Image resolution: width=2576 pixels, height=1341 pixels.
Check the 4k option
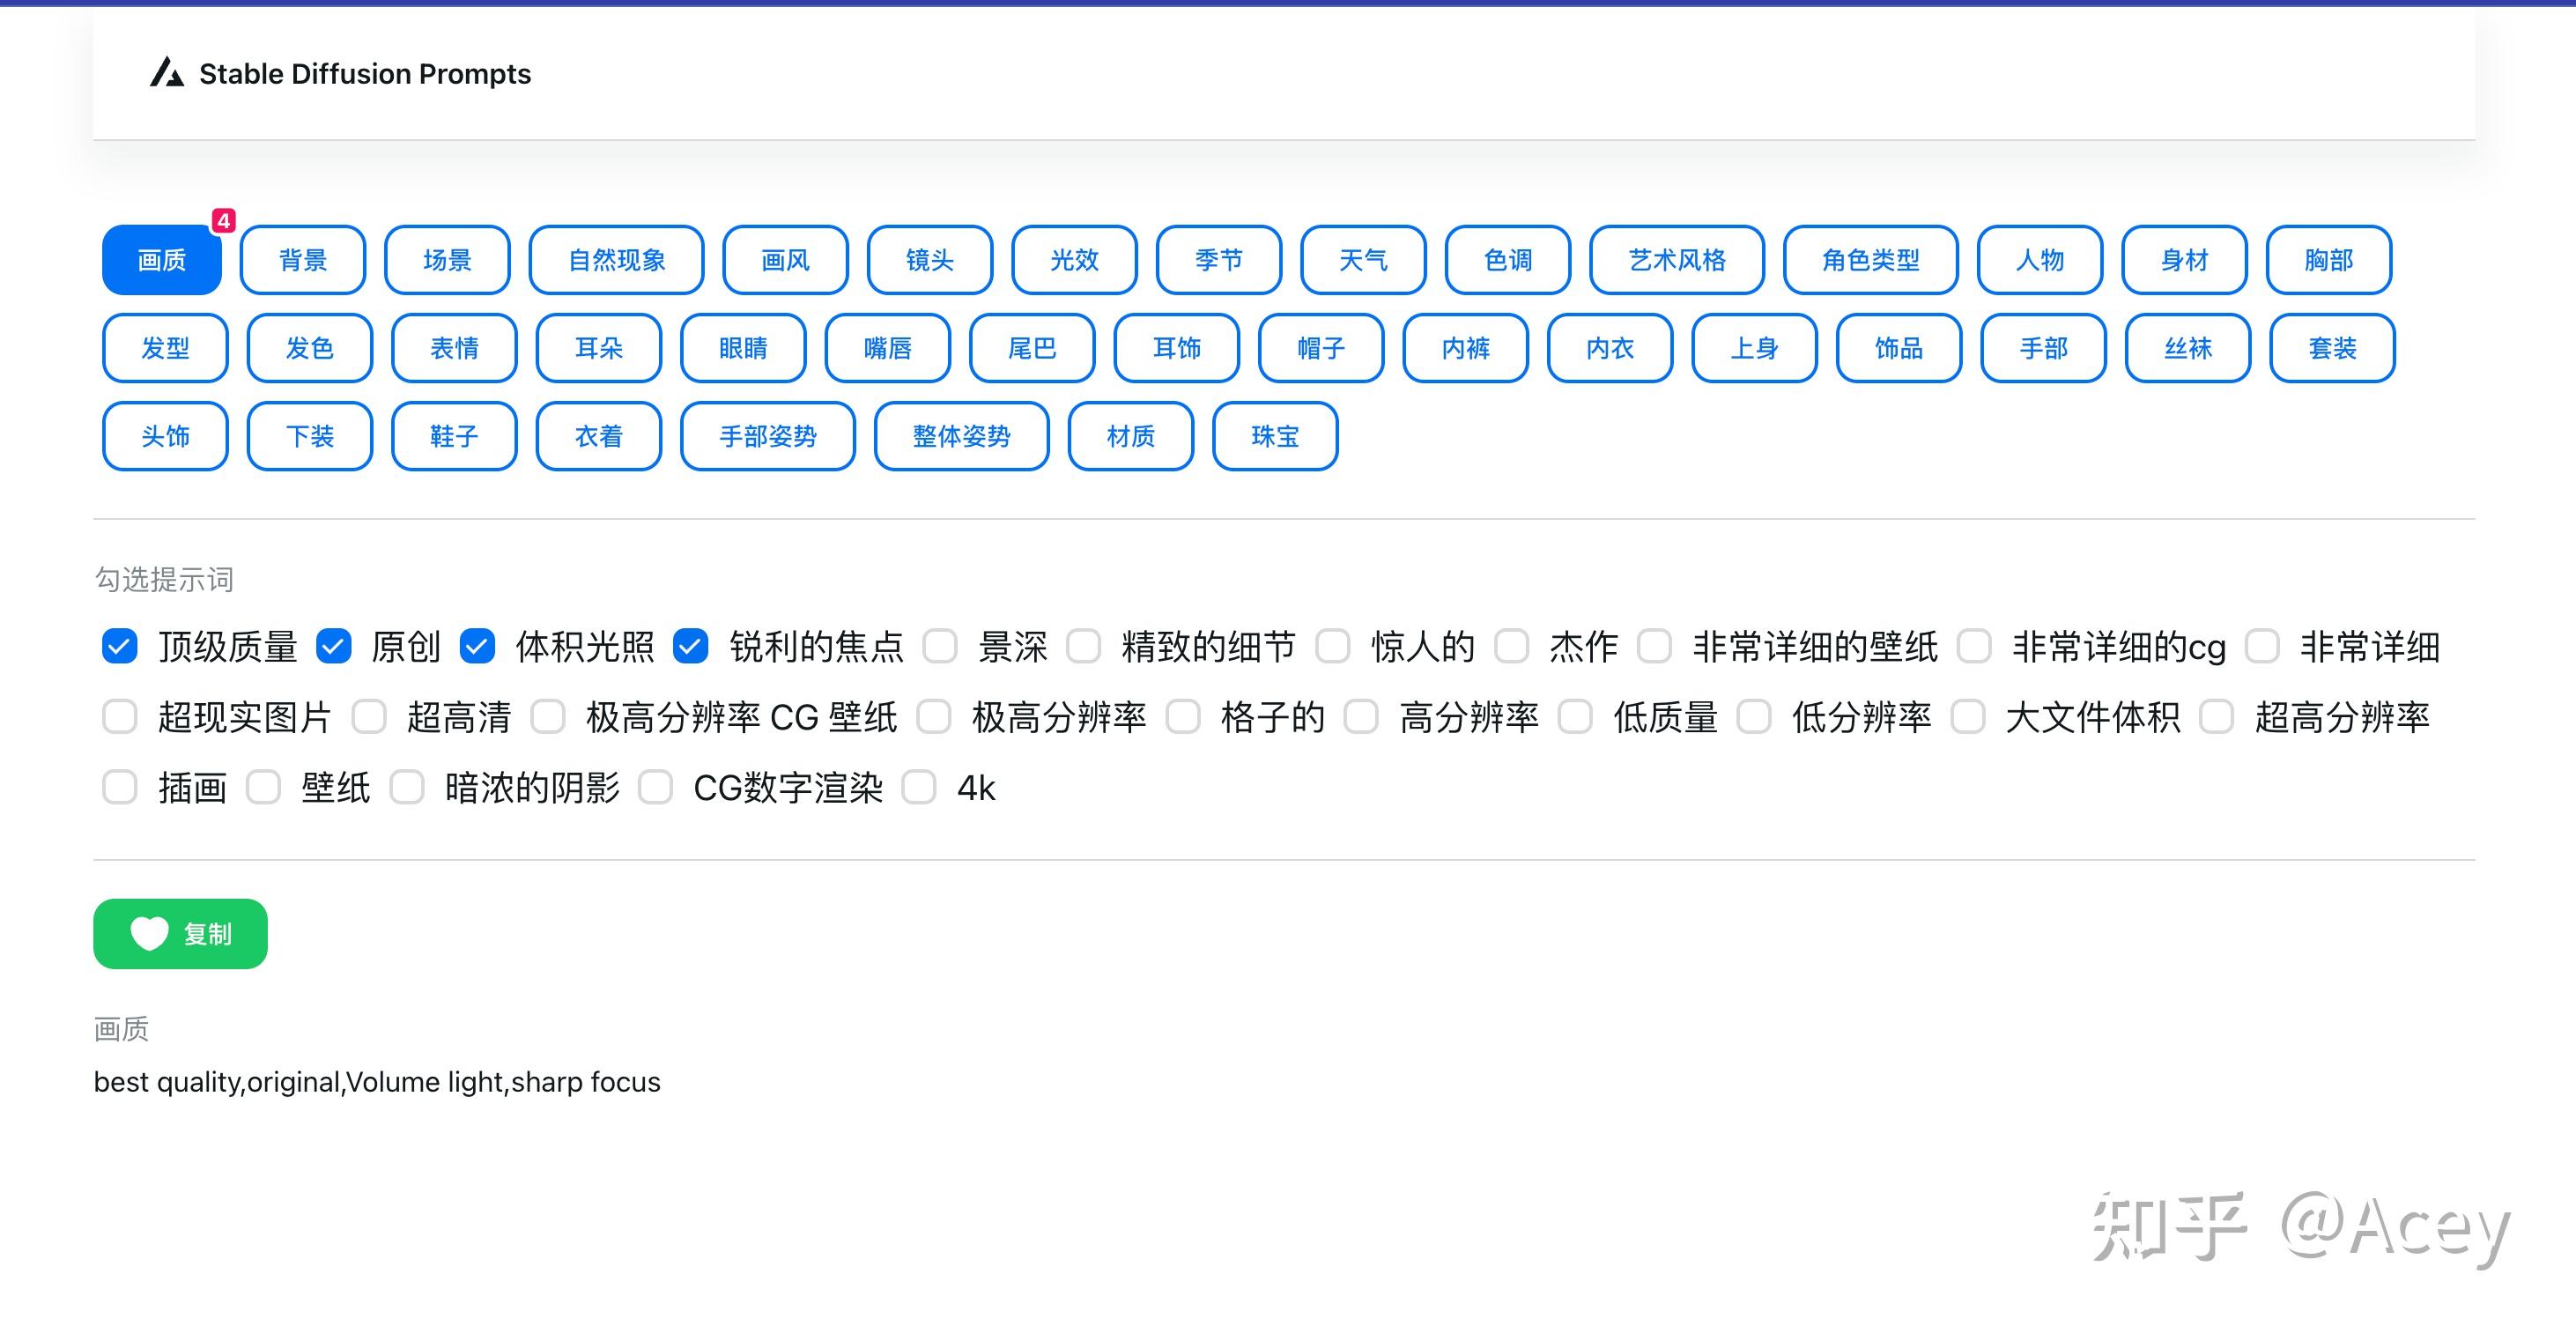(919, 788)
